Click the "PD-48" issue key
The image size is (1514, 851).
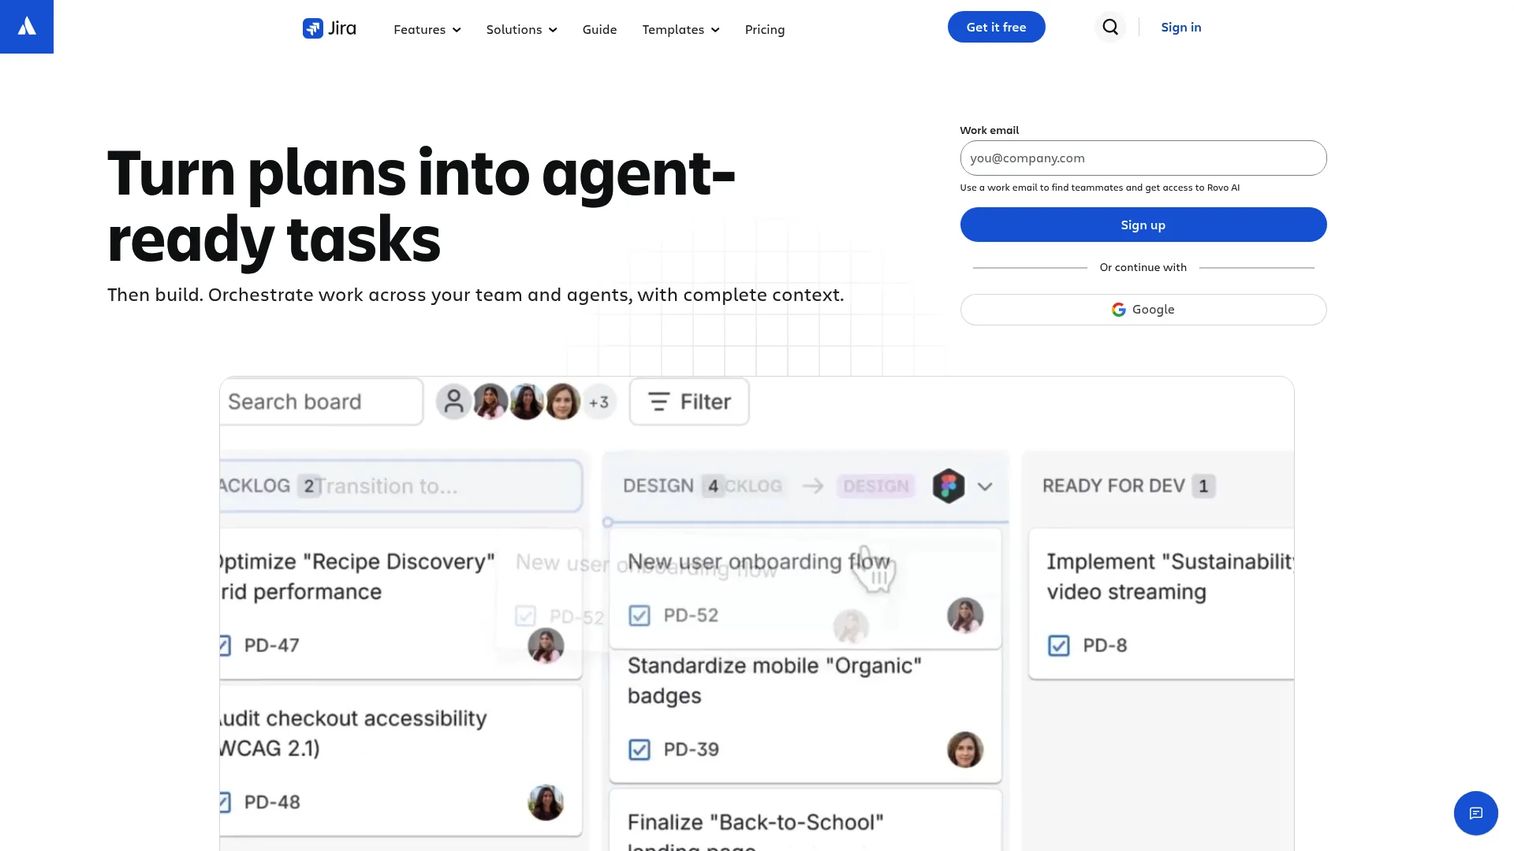pos(271,802)
